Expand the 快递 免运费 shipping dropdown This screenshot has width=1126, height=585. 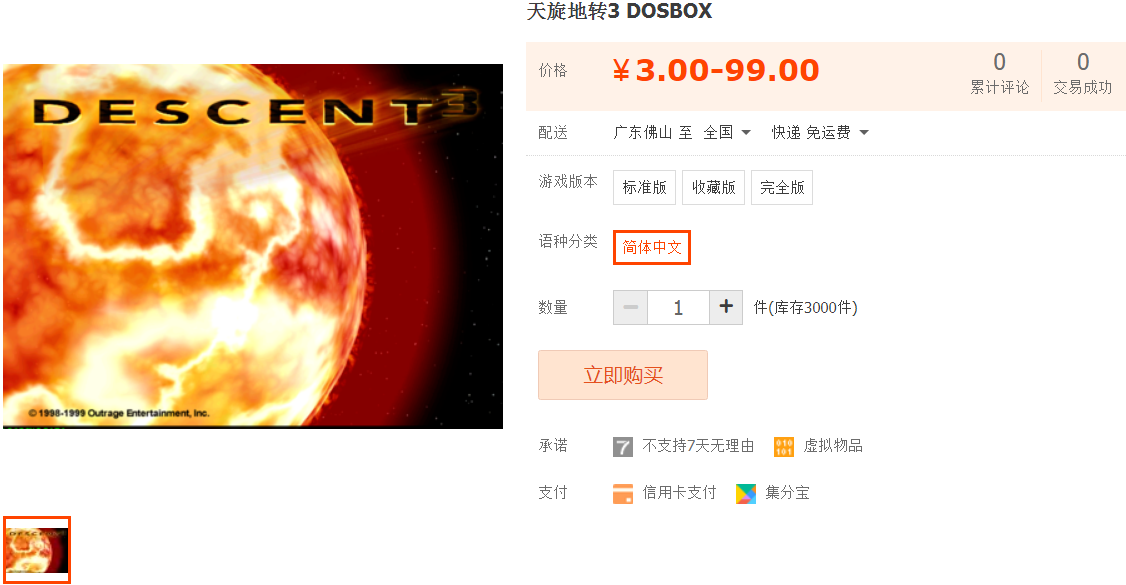820,133
